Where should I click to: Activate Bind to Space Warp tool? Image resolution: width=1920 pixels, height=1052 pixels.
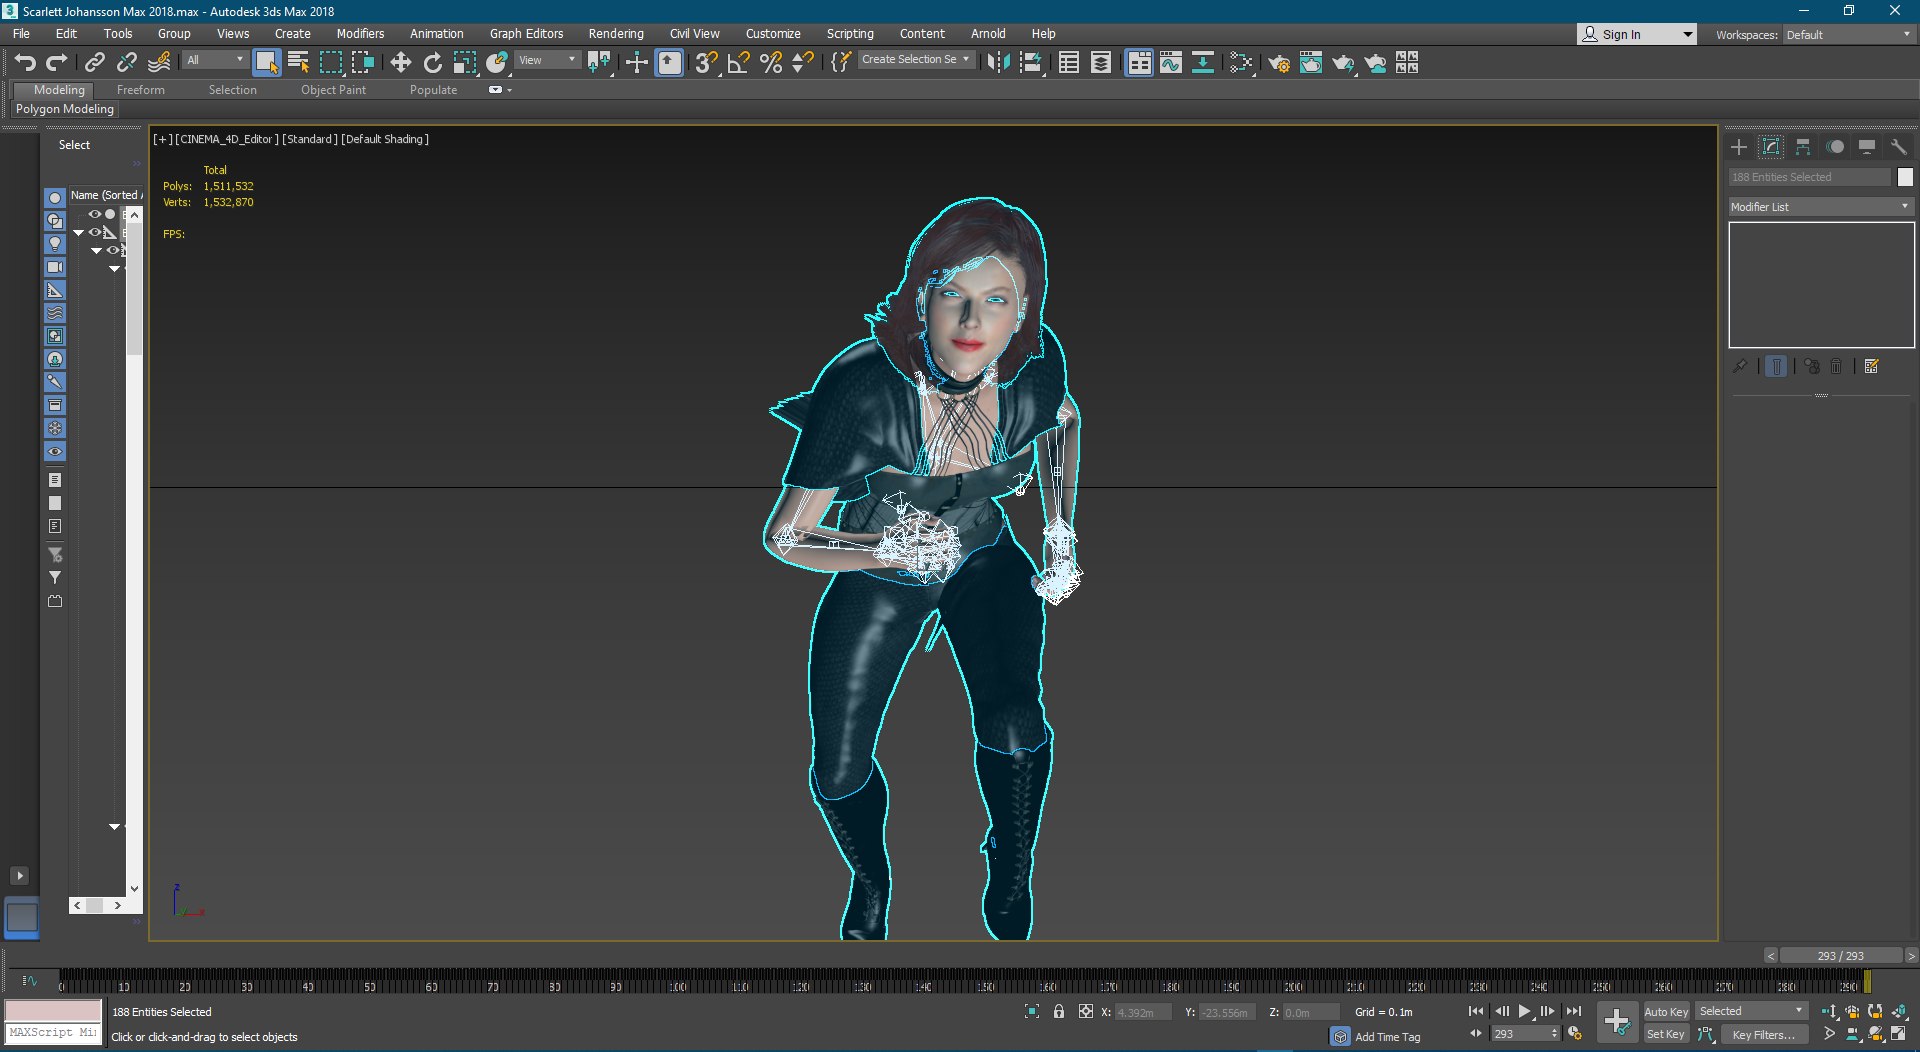pyautogui.click(x=159, y=62)
